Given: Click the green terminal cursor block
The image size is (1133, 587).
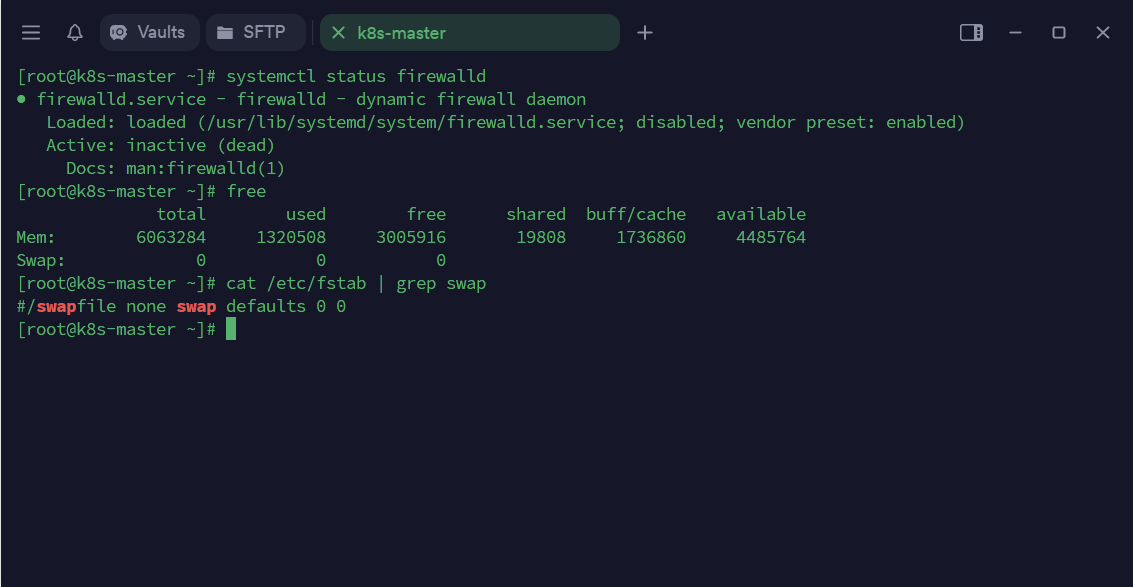Looking at the screenshot, I should [x=231, y=329].
